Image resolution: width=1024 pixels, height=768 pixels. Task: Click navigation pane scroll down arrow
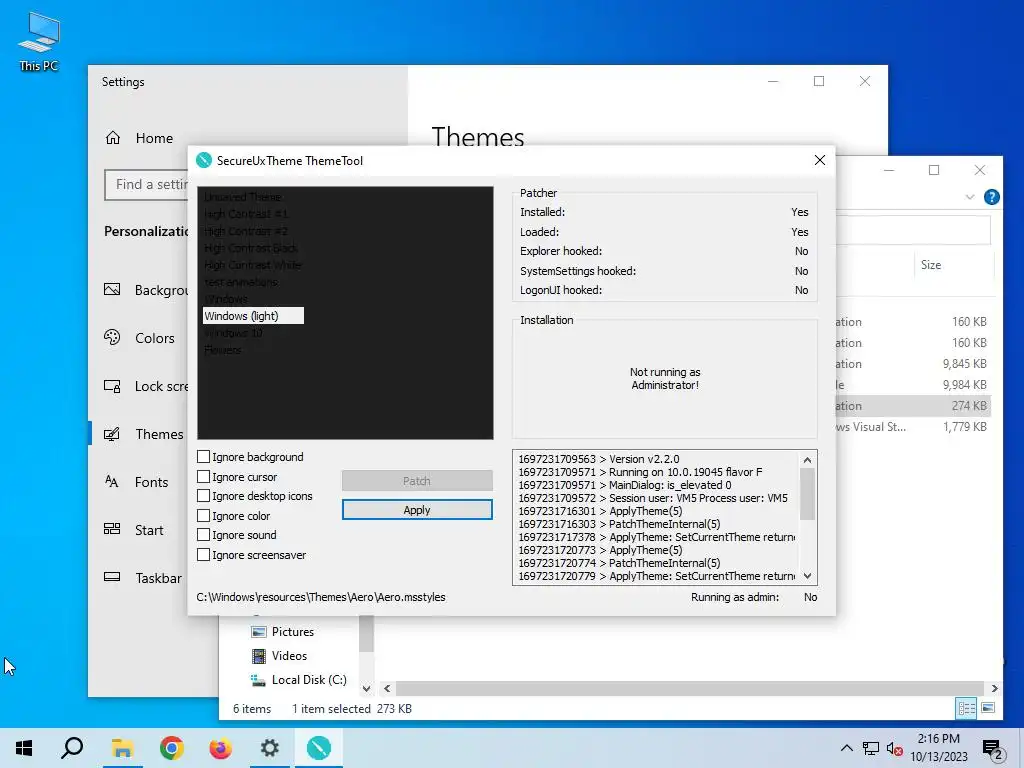click(x=366, y=688)
